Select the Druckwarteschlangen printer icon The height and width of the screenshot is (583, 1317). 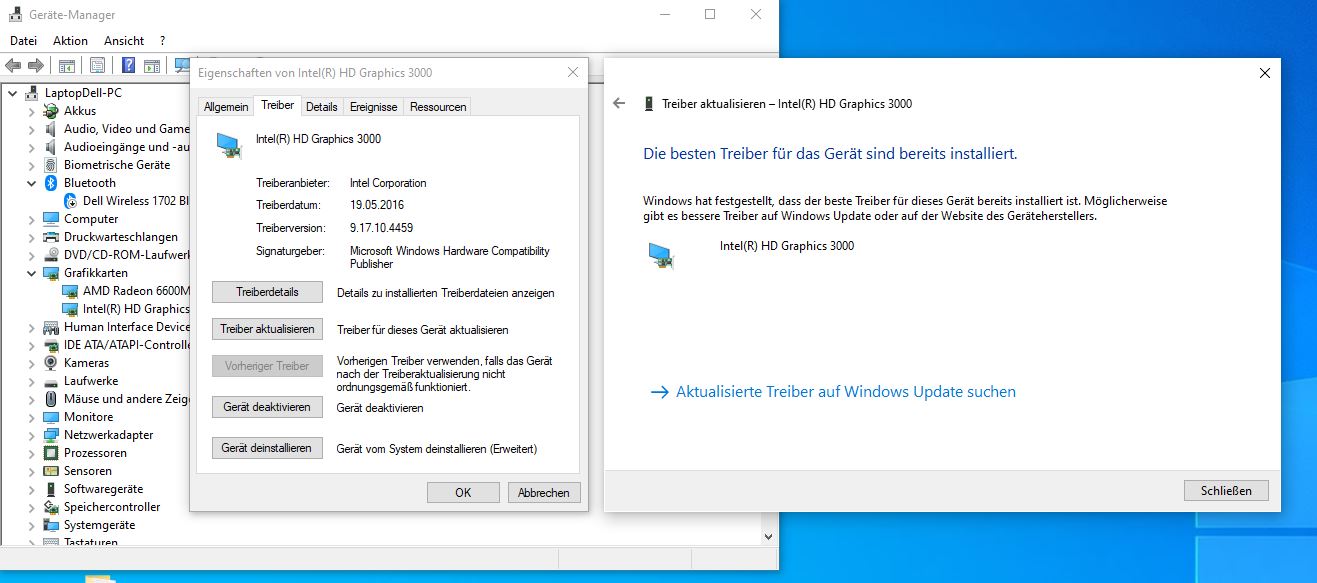(x=52, y=237)
